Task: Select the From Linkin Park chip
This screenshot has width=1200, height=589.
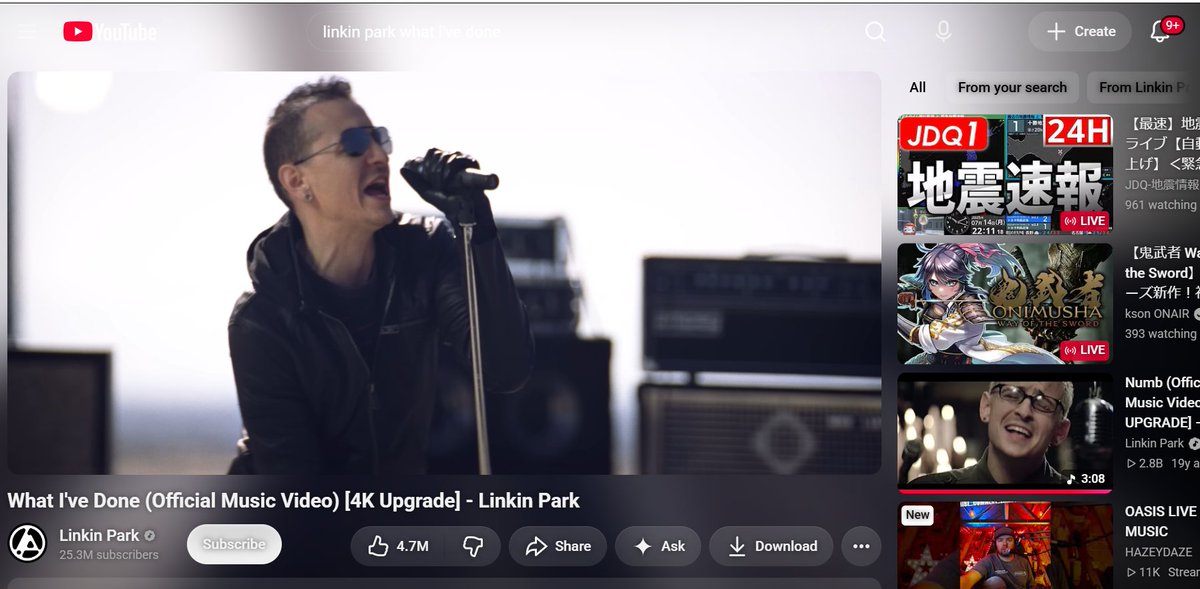Action: [1143, 87]
